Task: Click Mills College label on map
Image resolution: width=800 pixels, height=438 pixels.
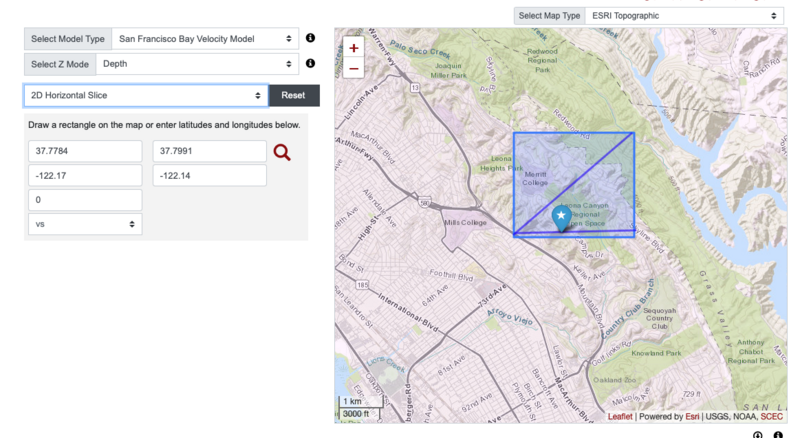Action: [465, 223]
